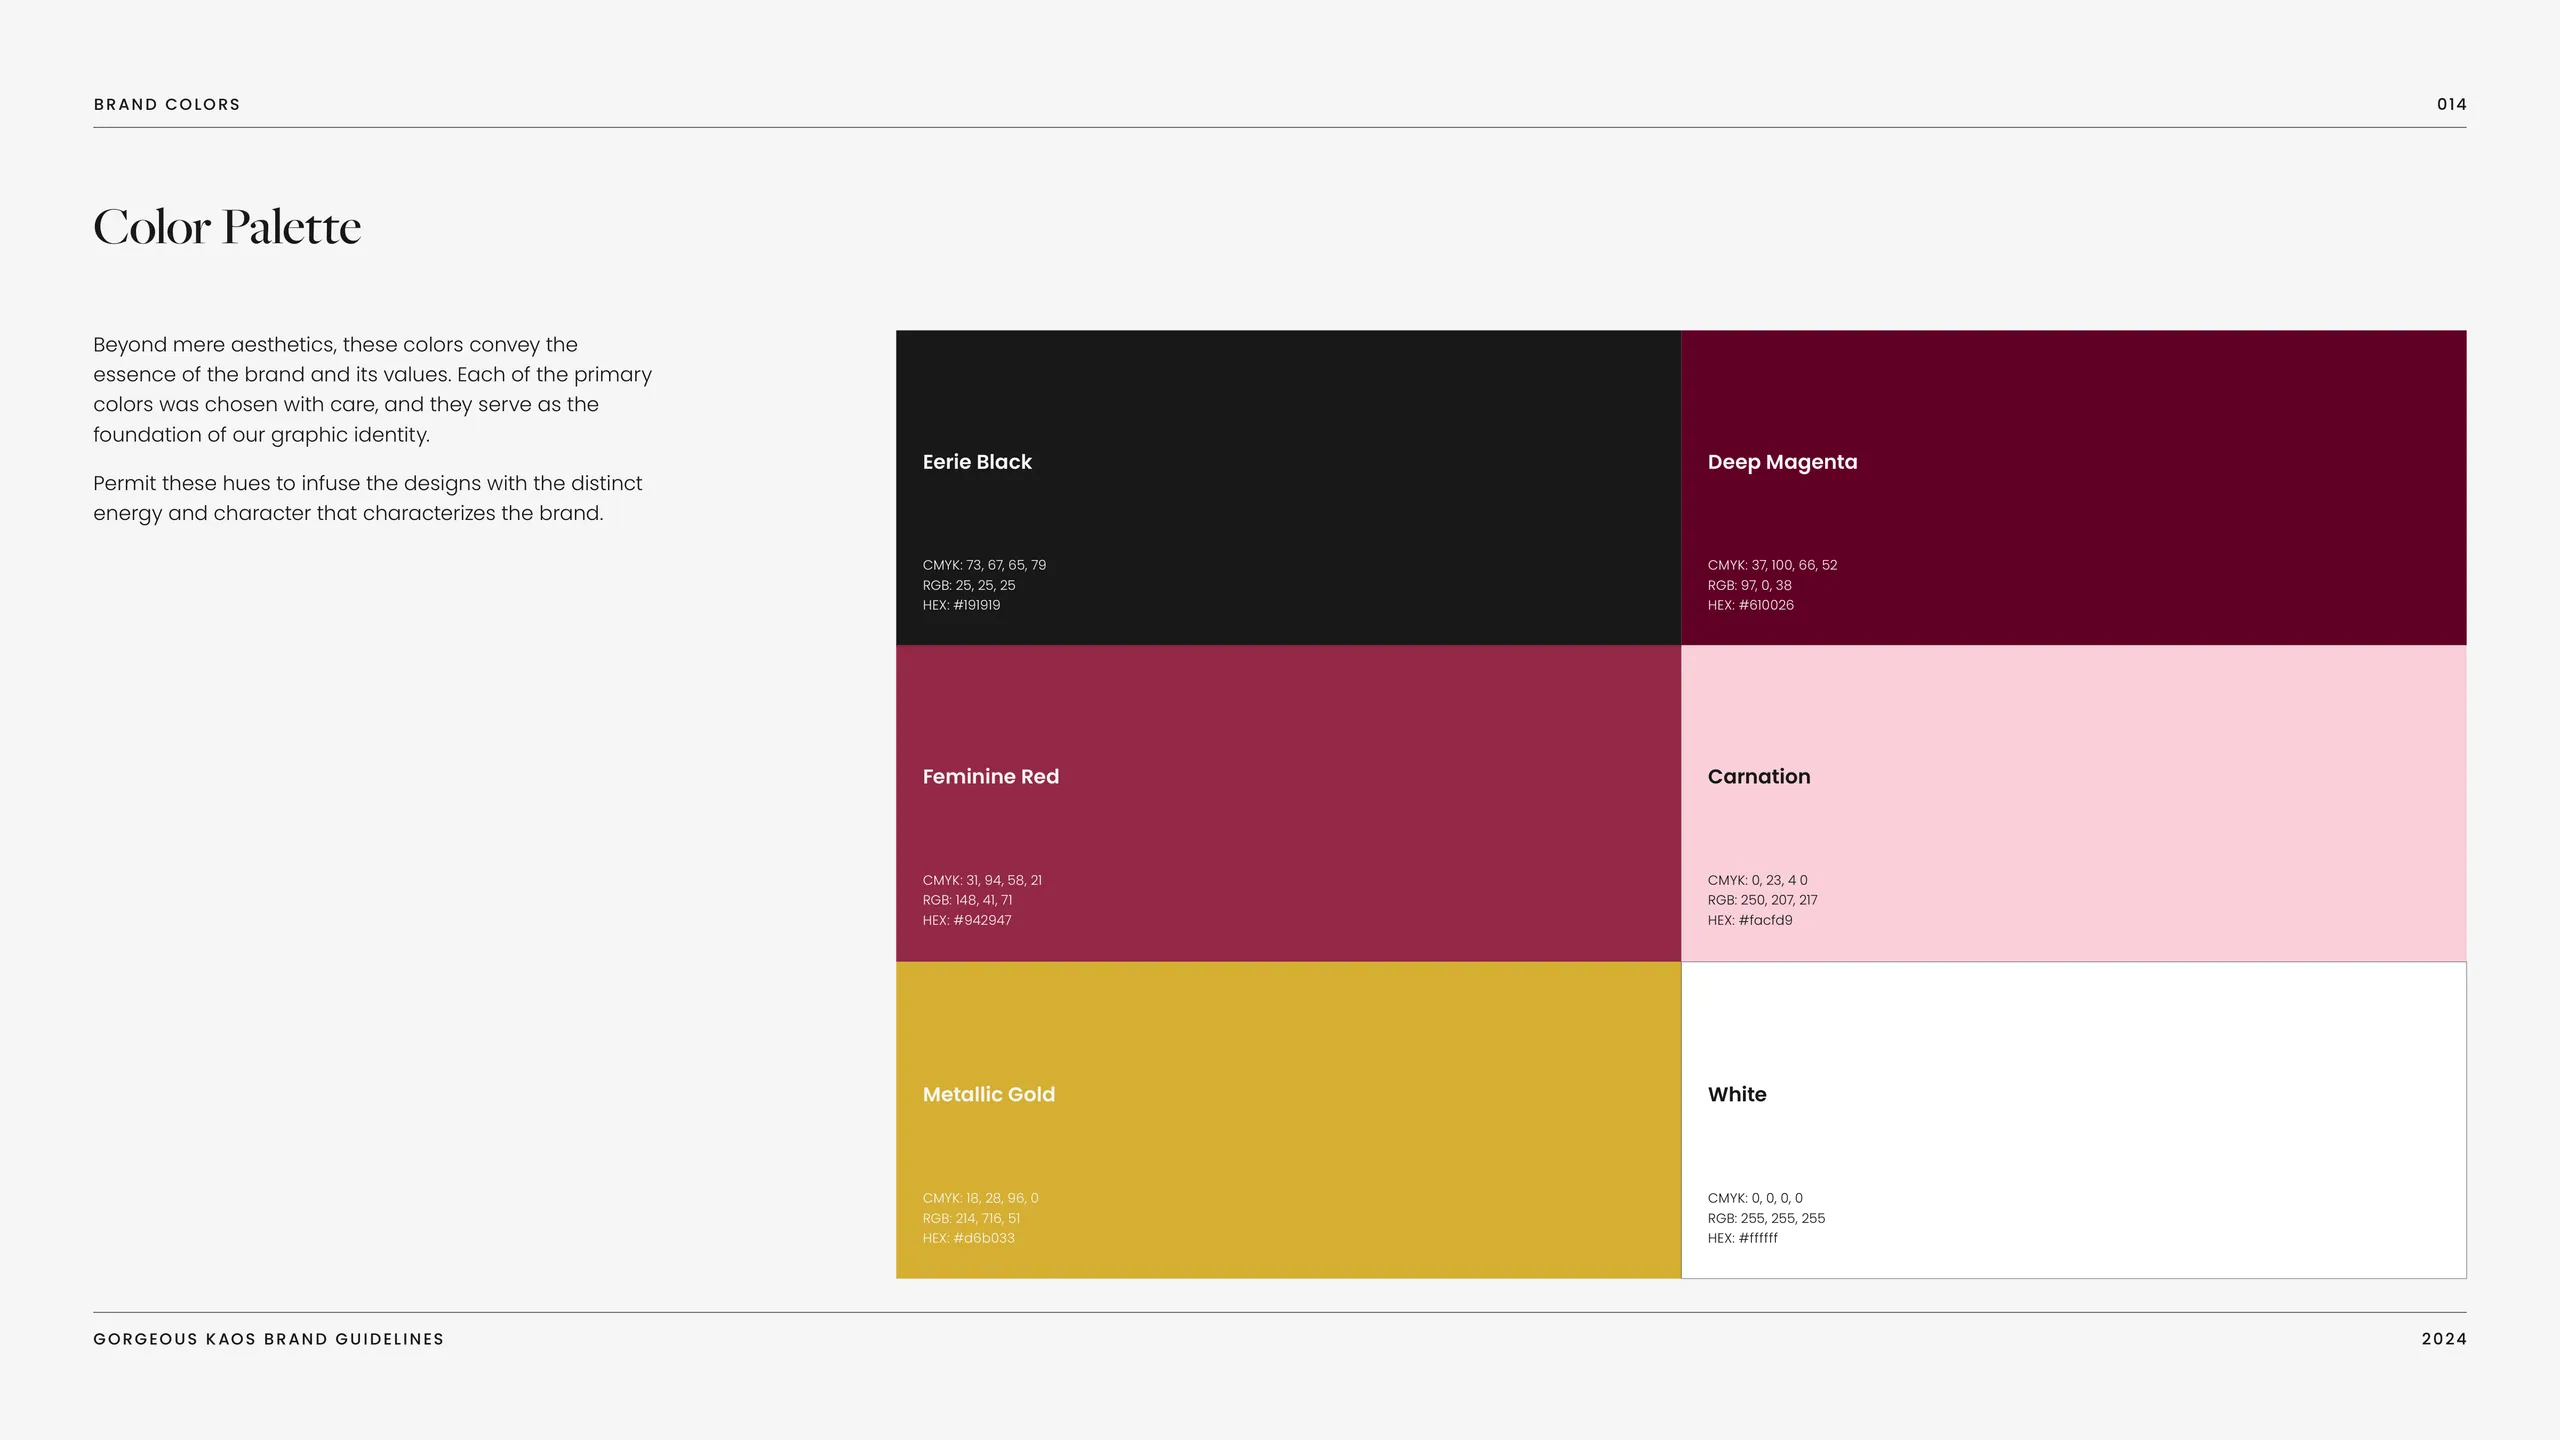Click 'CMYK: 0, 0, 0, 0' text
Image resolution: width=2560 pixels, height=1440 pixels.
(1755, 1198)
